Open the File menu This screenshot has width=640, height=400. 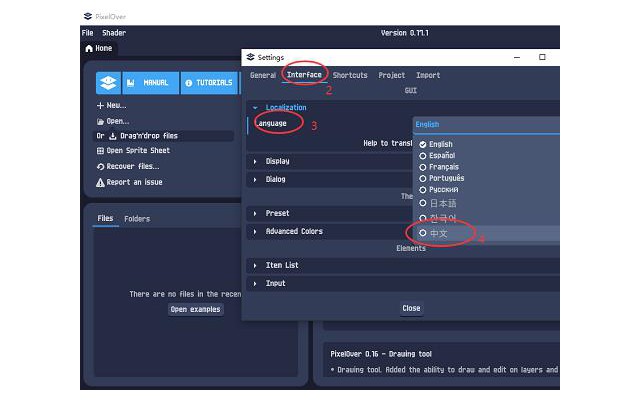tap(87, 33)
